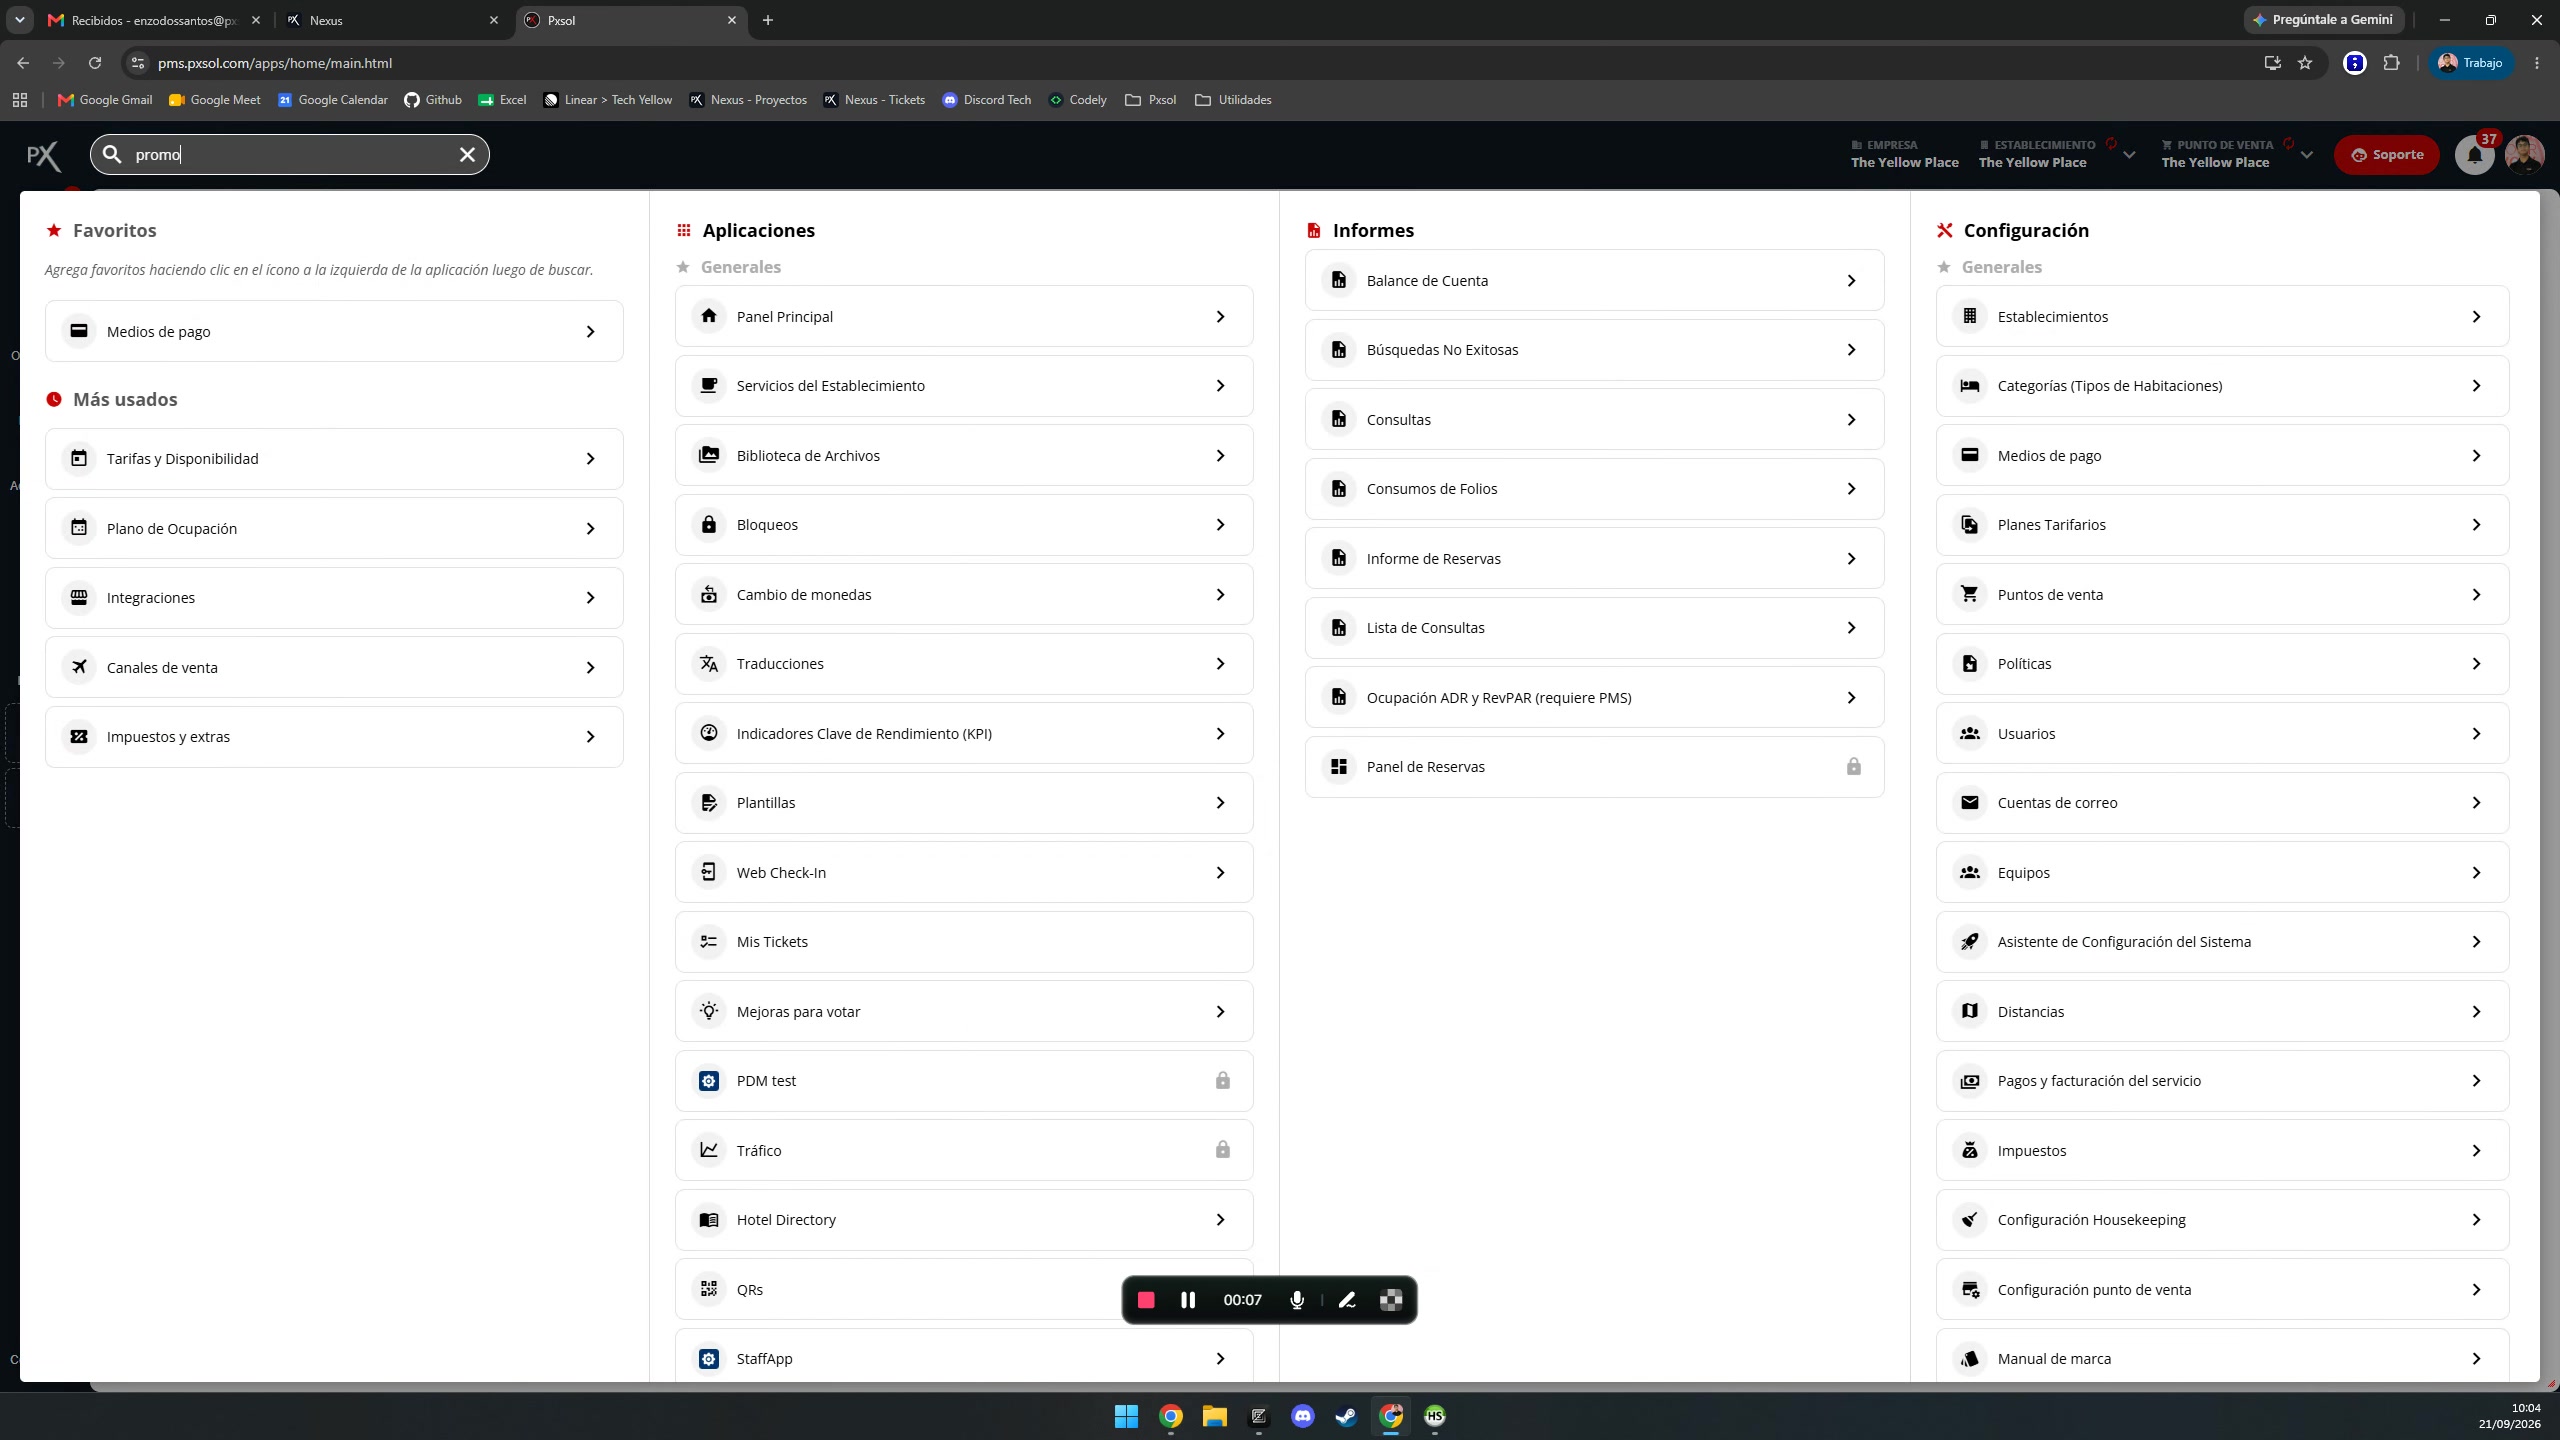Click the Canales de venta plane icon

tap(79, 667)
